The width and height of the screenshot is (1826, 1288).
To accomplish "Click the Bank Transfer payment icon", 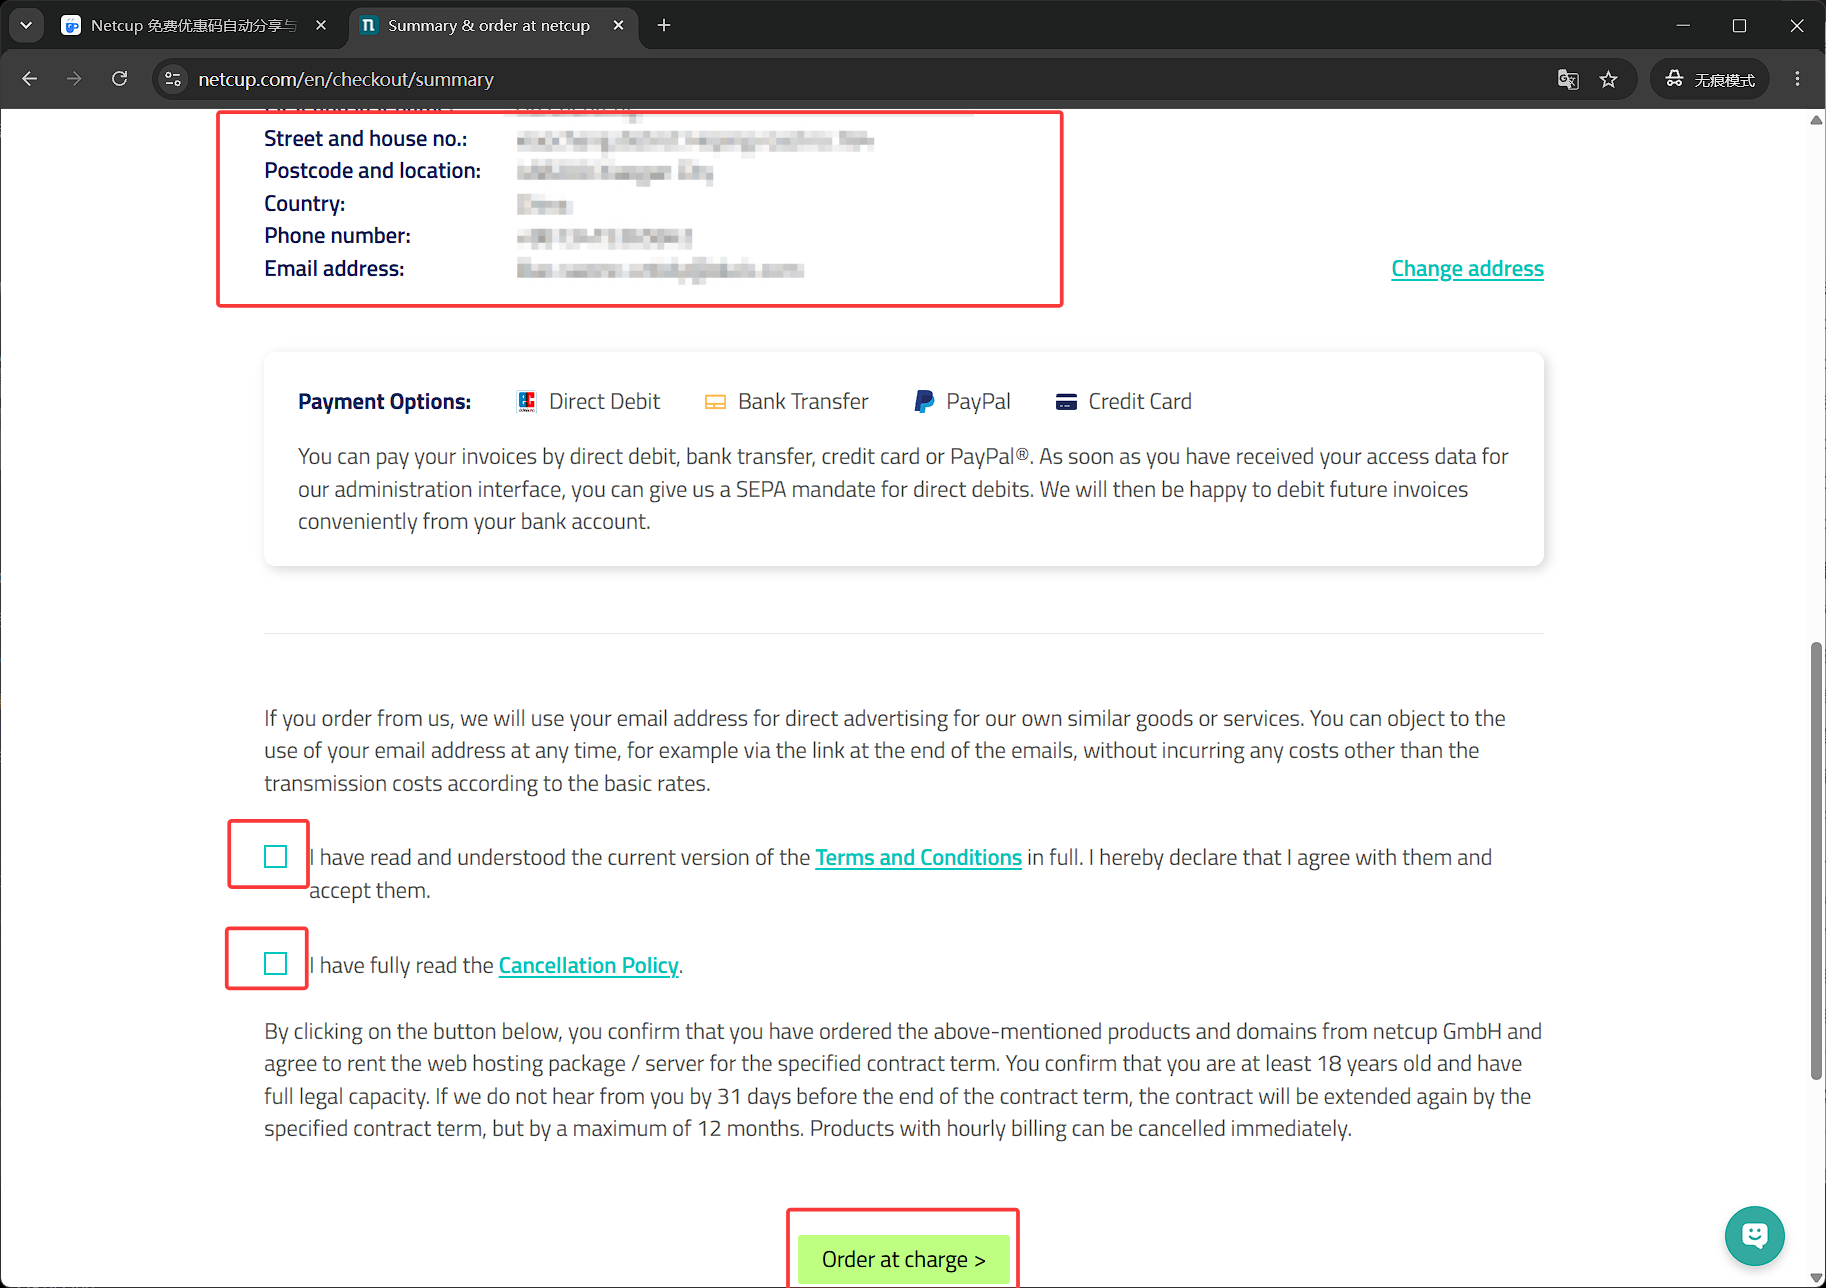I will (x=715, y=402).
